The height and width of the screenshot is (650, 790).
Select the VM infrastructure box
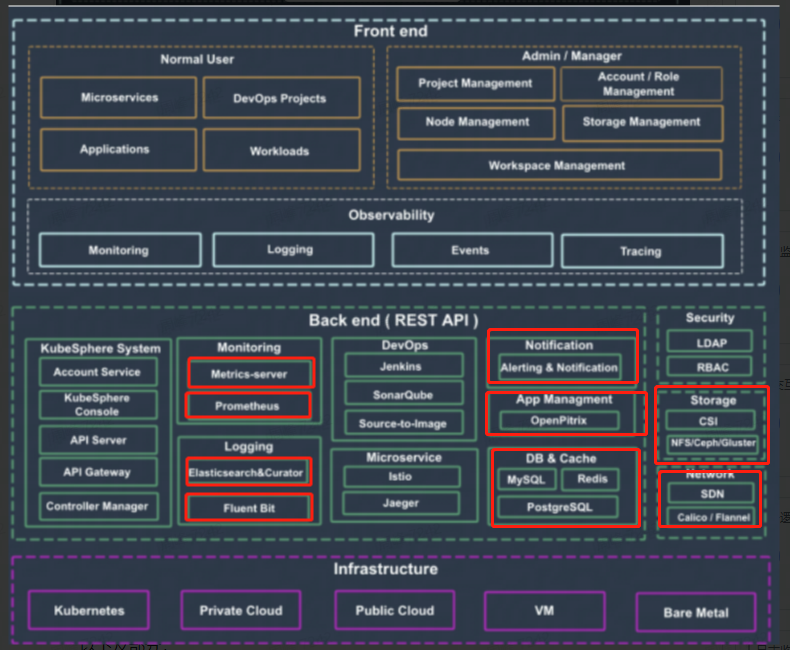545,611
